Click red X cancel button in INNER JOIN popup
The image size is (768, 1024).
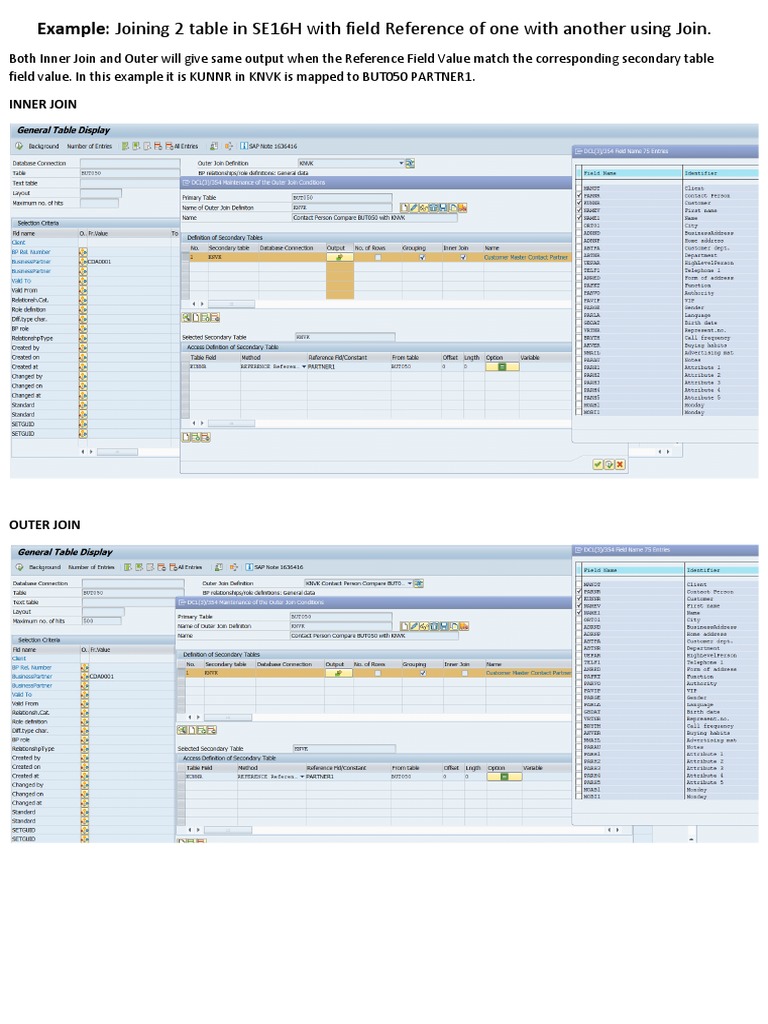[x=620, y=464]
